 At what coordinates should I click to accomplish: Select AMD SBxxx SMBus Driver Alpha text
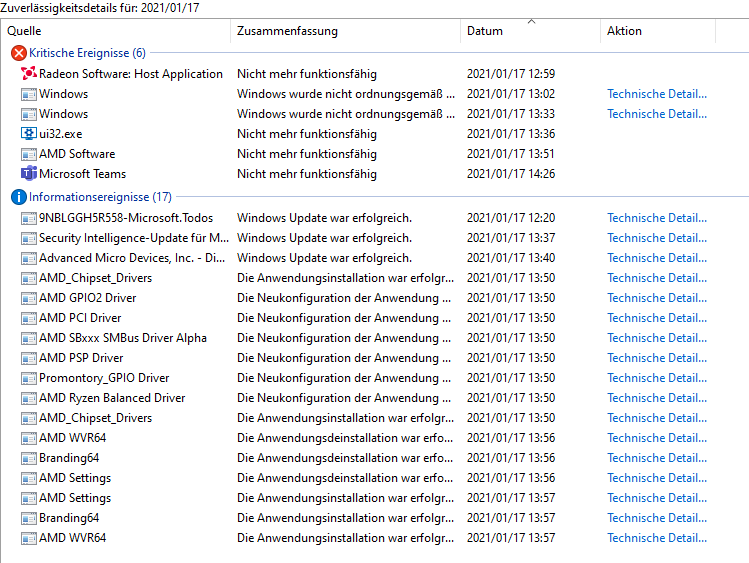[x=123, y=338]
